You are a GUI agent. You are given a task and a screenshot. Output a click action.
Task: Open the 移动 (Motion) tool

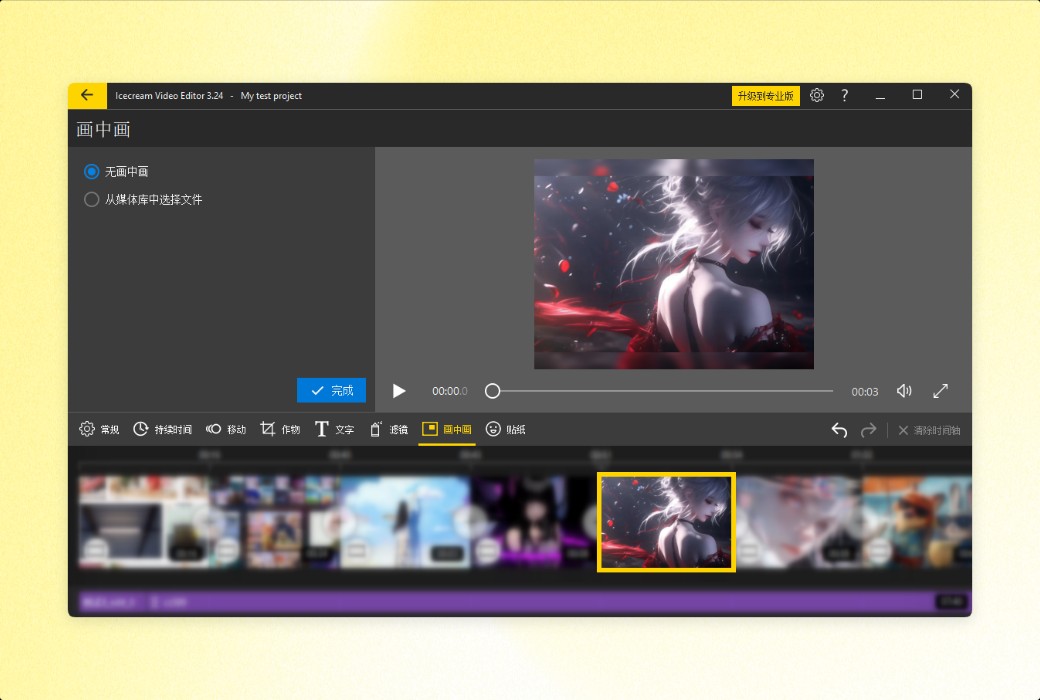click(x=226, y=429)
